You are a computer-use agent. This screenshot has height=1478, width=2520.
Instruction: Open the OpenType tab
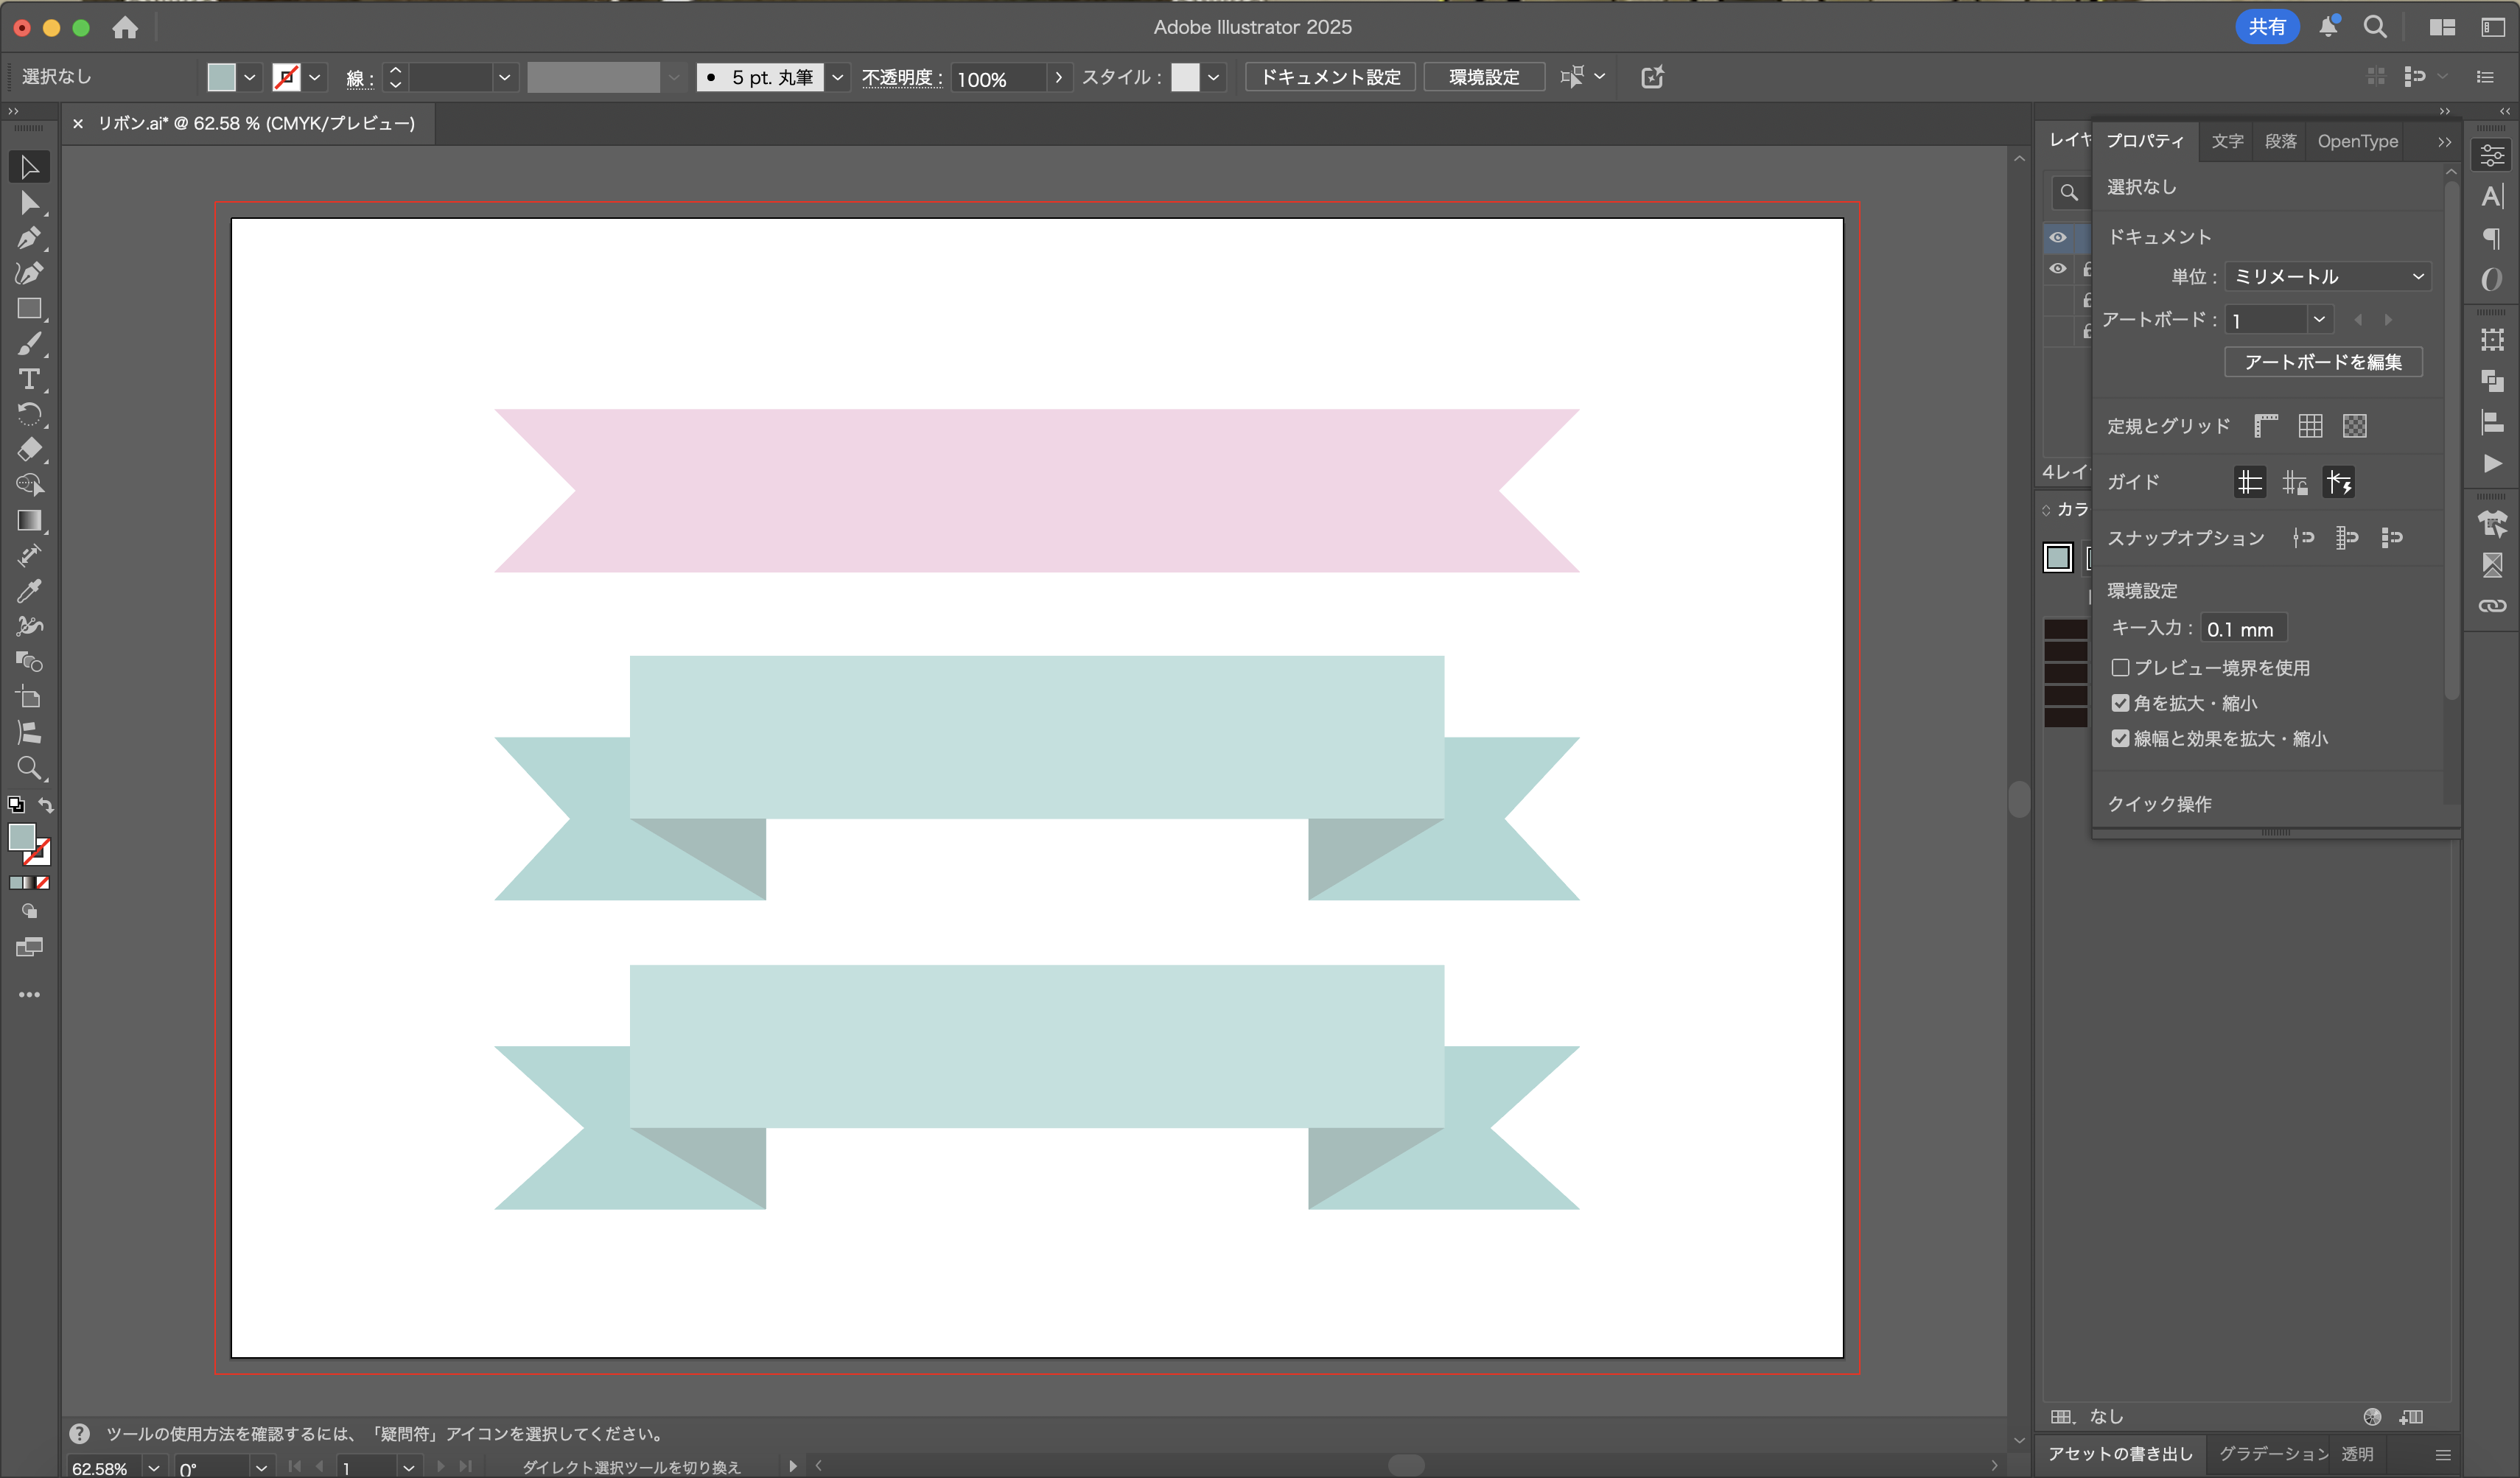pyautogui.click(x=2357, y=141)
